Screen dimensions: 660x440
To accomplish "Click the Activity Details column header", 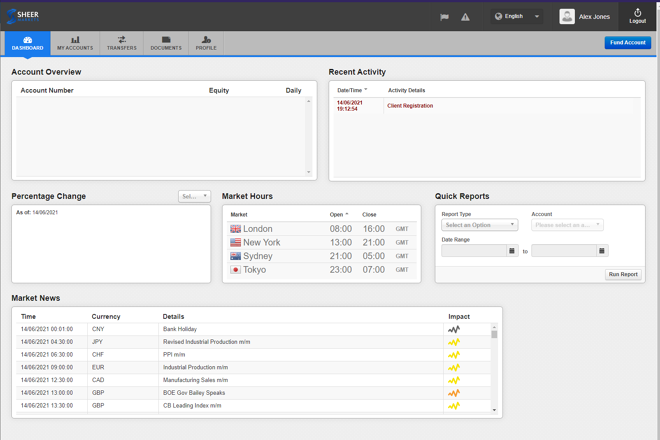I will [407, 90].
